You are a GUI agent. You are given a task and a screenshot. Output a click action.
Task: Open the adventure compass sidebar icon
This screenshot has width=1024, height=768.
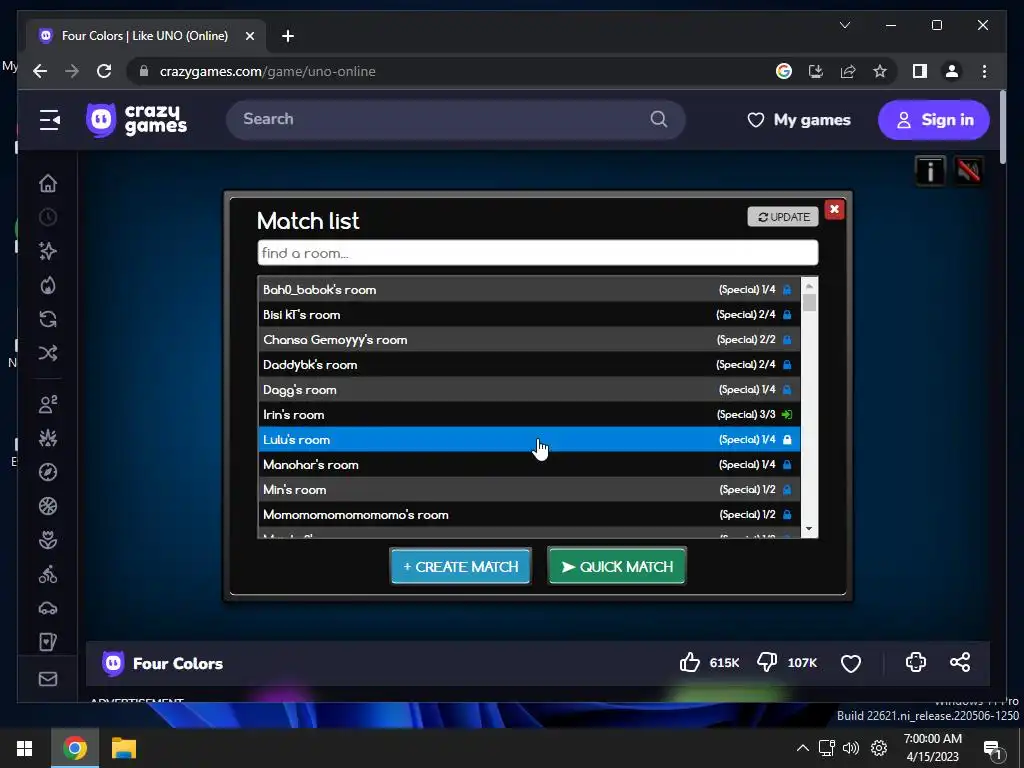pyautogui.click(x=48, y=472)
